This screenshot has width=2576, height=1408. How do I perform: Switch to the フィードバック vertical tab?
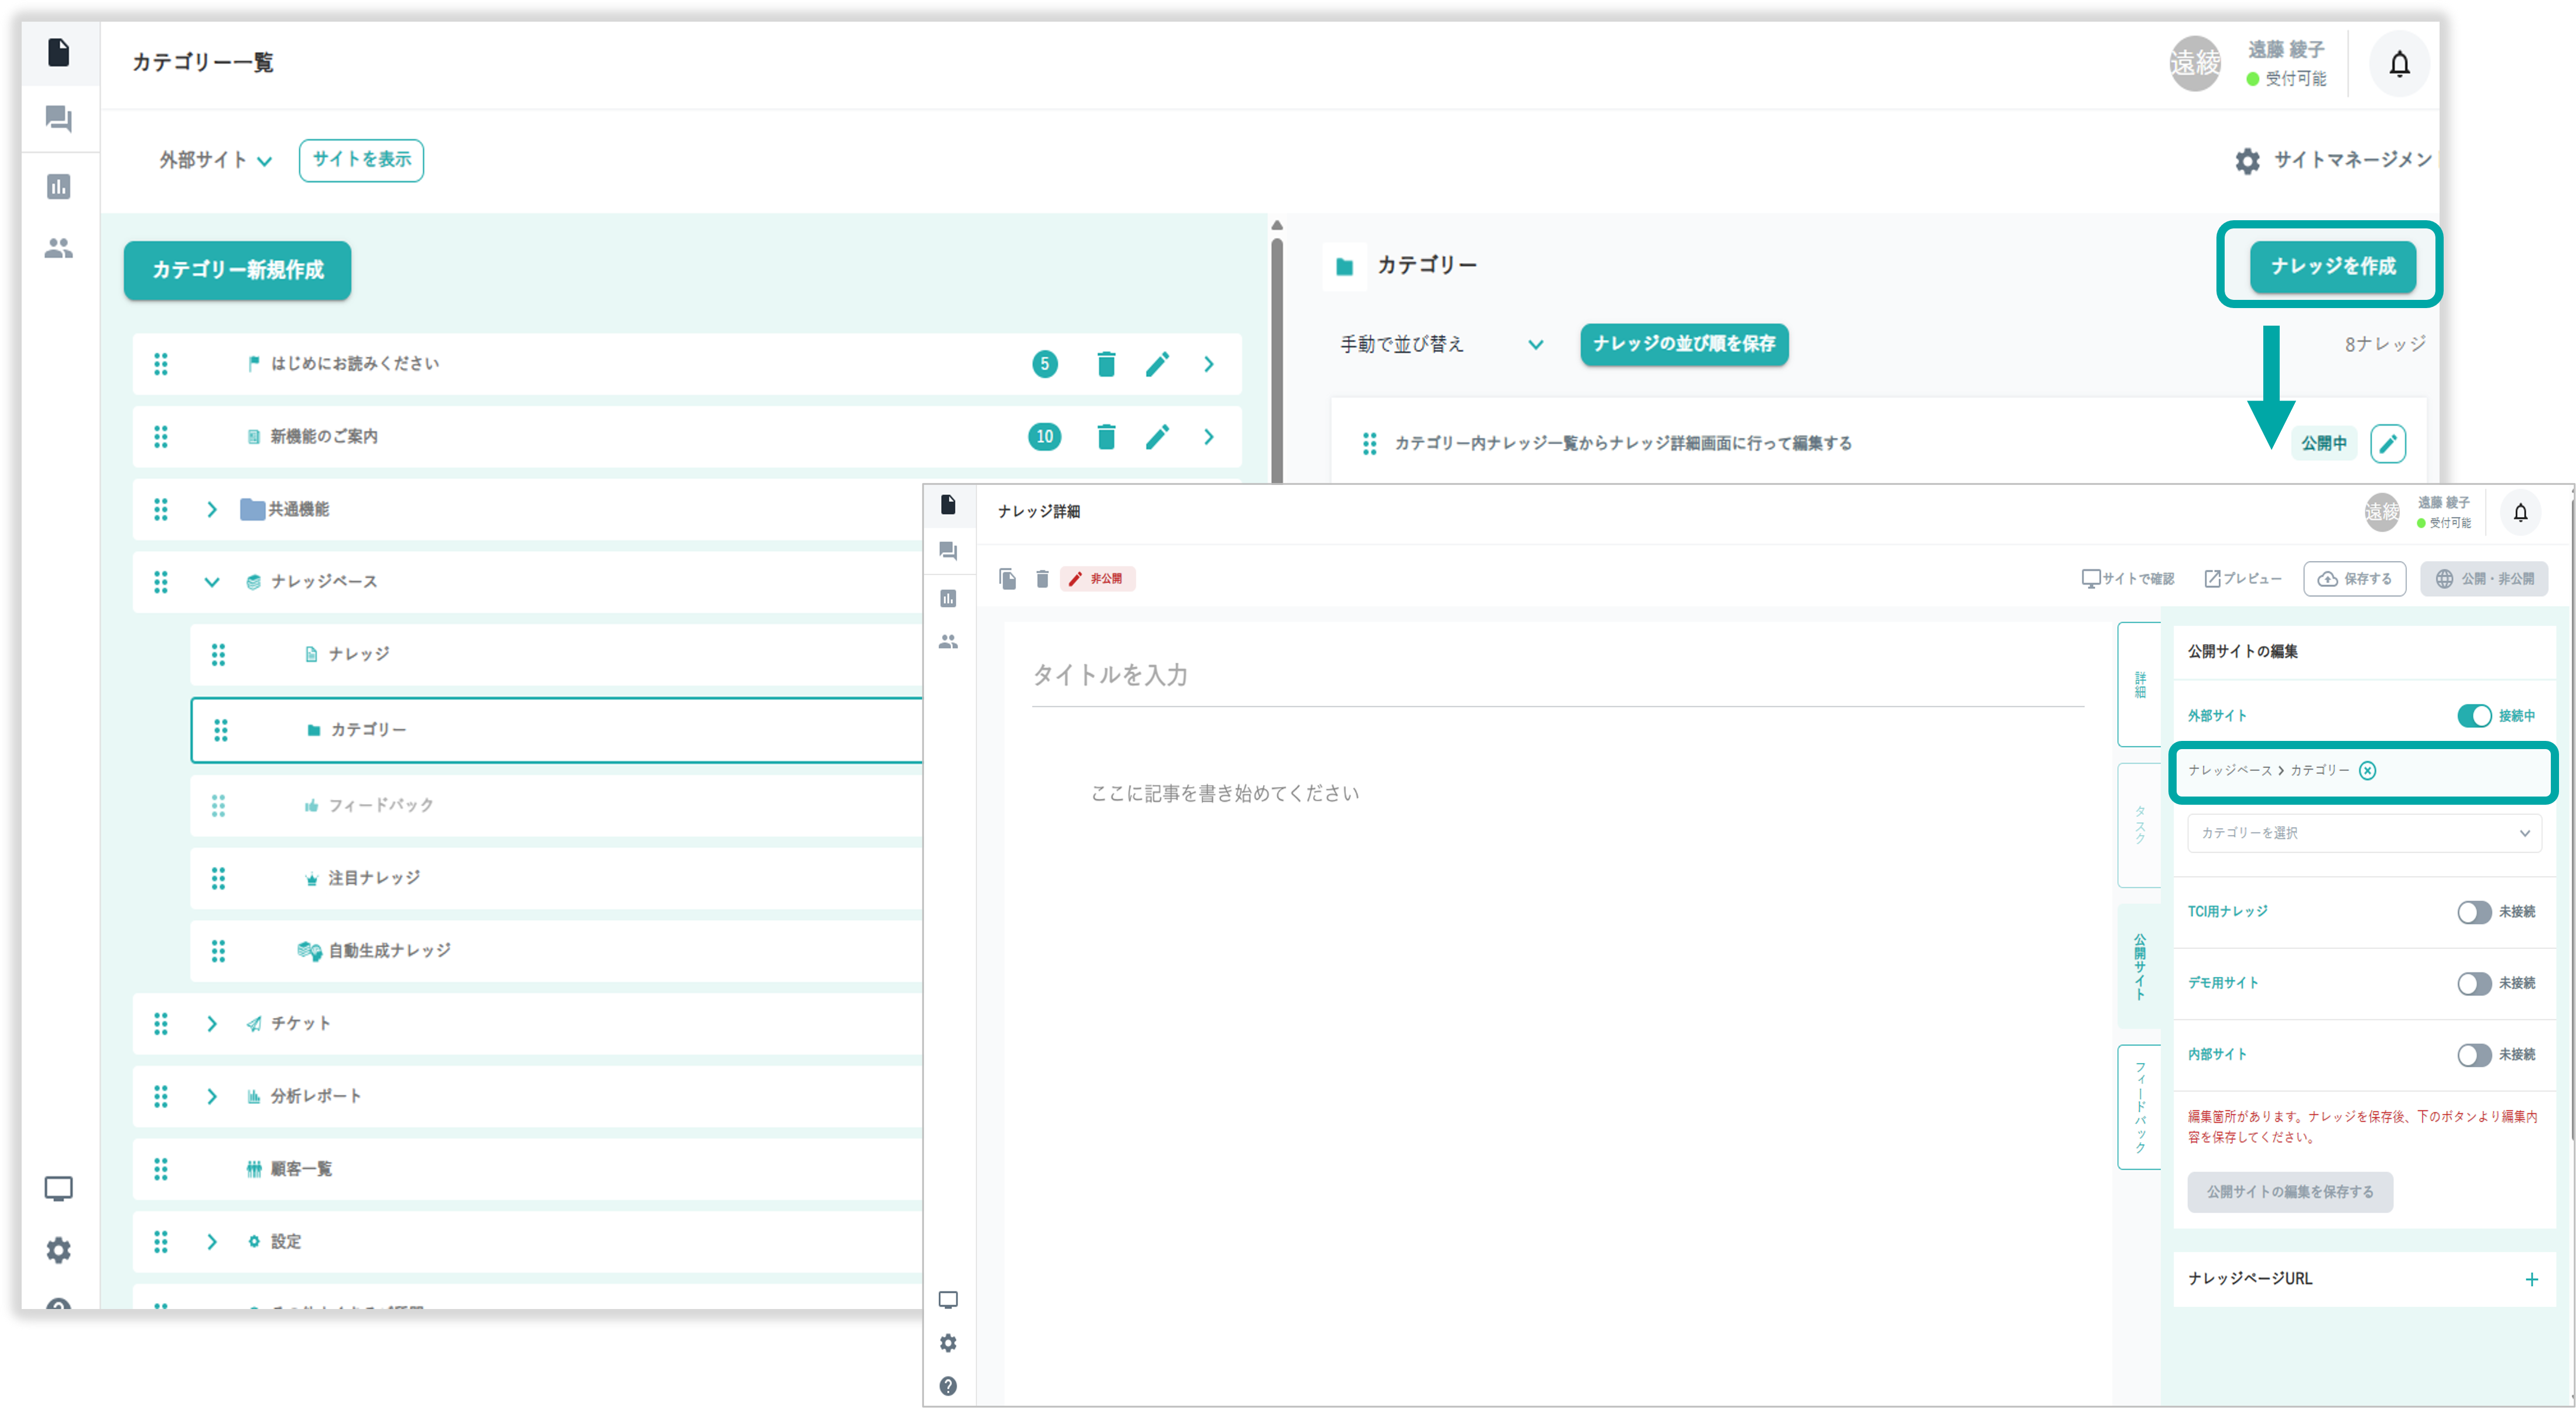pos(2140,1107)
